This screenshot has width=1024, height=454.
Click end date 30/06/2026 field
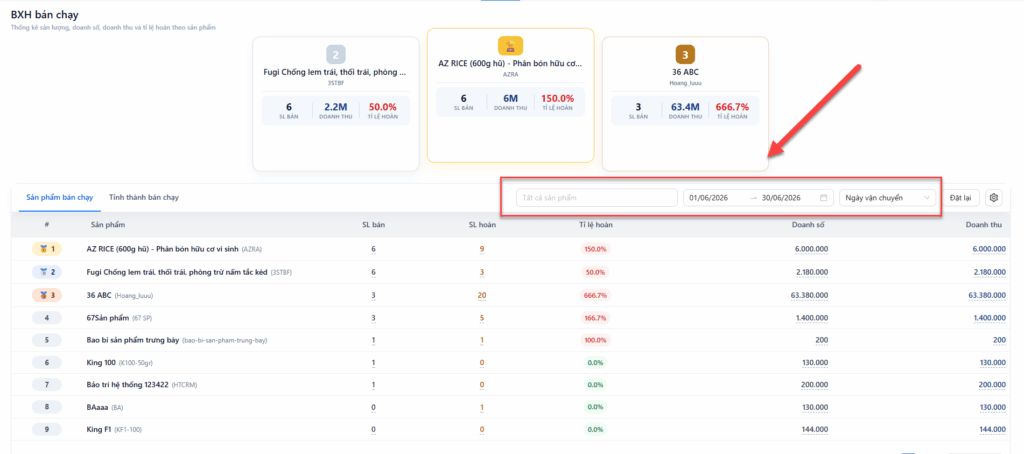(x=781, y=197)
